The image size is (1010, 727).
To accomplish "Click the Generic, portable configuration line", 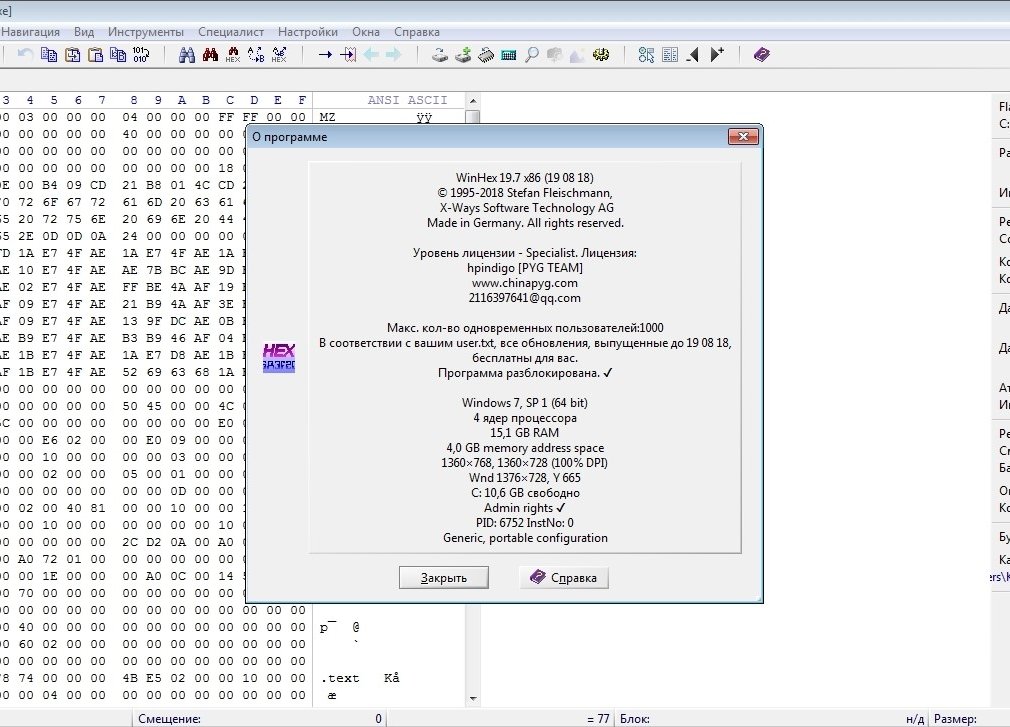I will tap(525, 538).
